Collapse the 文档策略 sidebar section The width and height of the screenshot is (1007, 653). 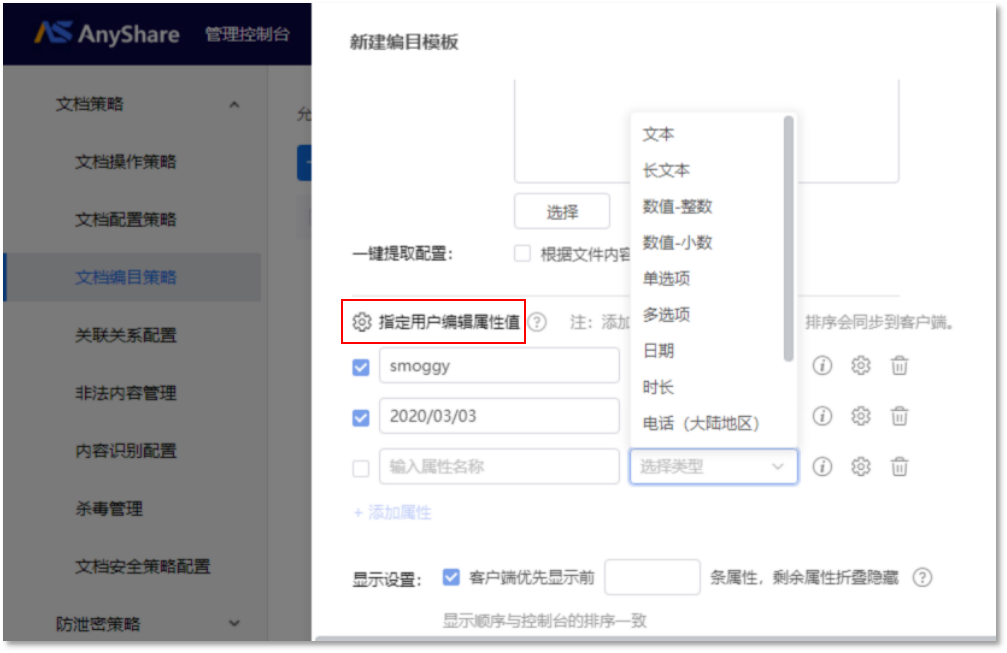[x=234, y=104]
